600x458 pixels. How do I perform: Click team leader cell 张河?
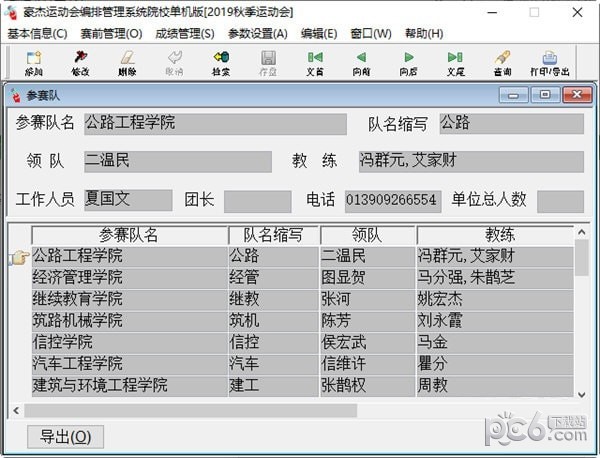[x=368, y=299]
